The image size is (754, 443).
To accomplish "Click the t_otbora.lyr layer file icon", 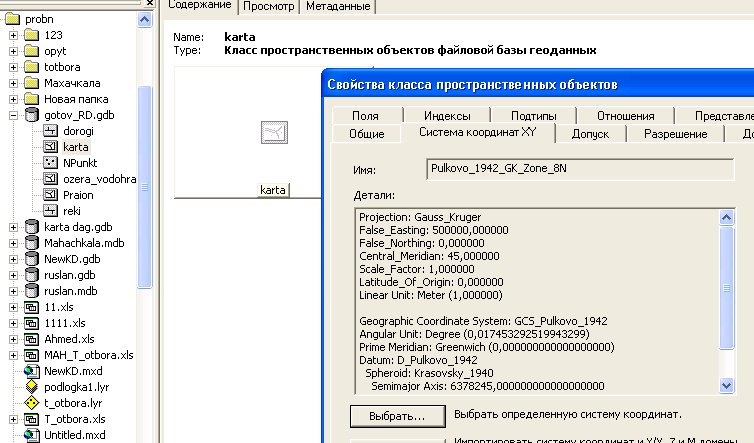I will pos(32,403).
